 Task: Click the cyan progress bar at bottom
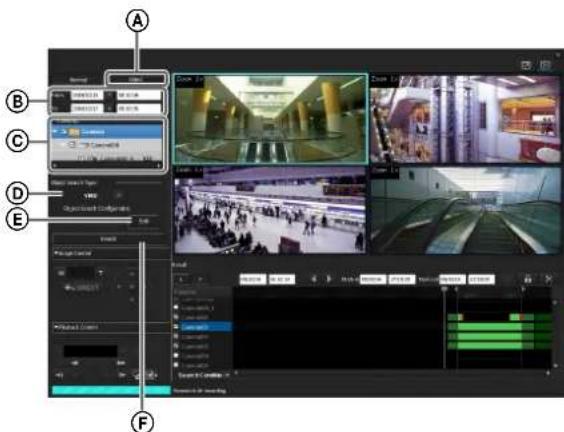click(x=111, y=391)
